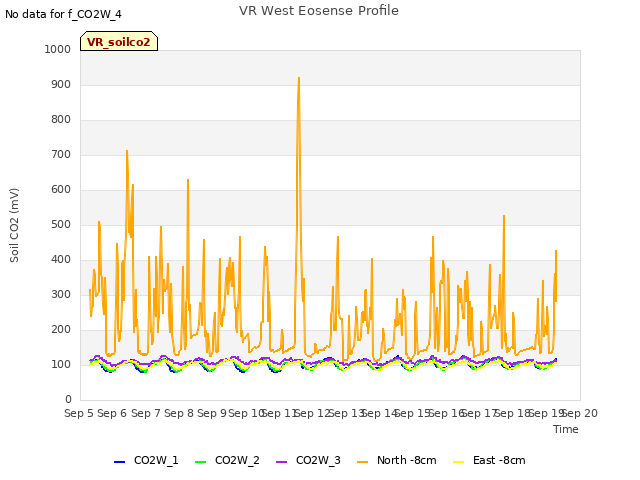Click the Sep 9 x-axis tick label
The width and height of the screenshot is (640, 480).
point(212,413)
